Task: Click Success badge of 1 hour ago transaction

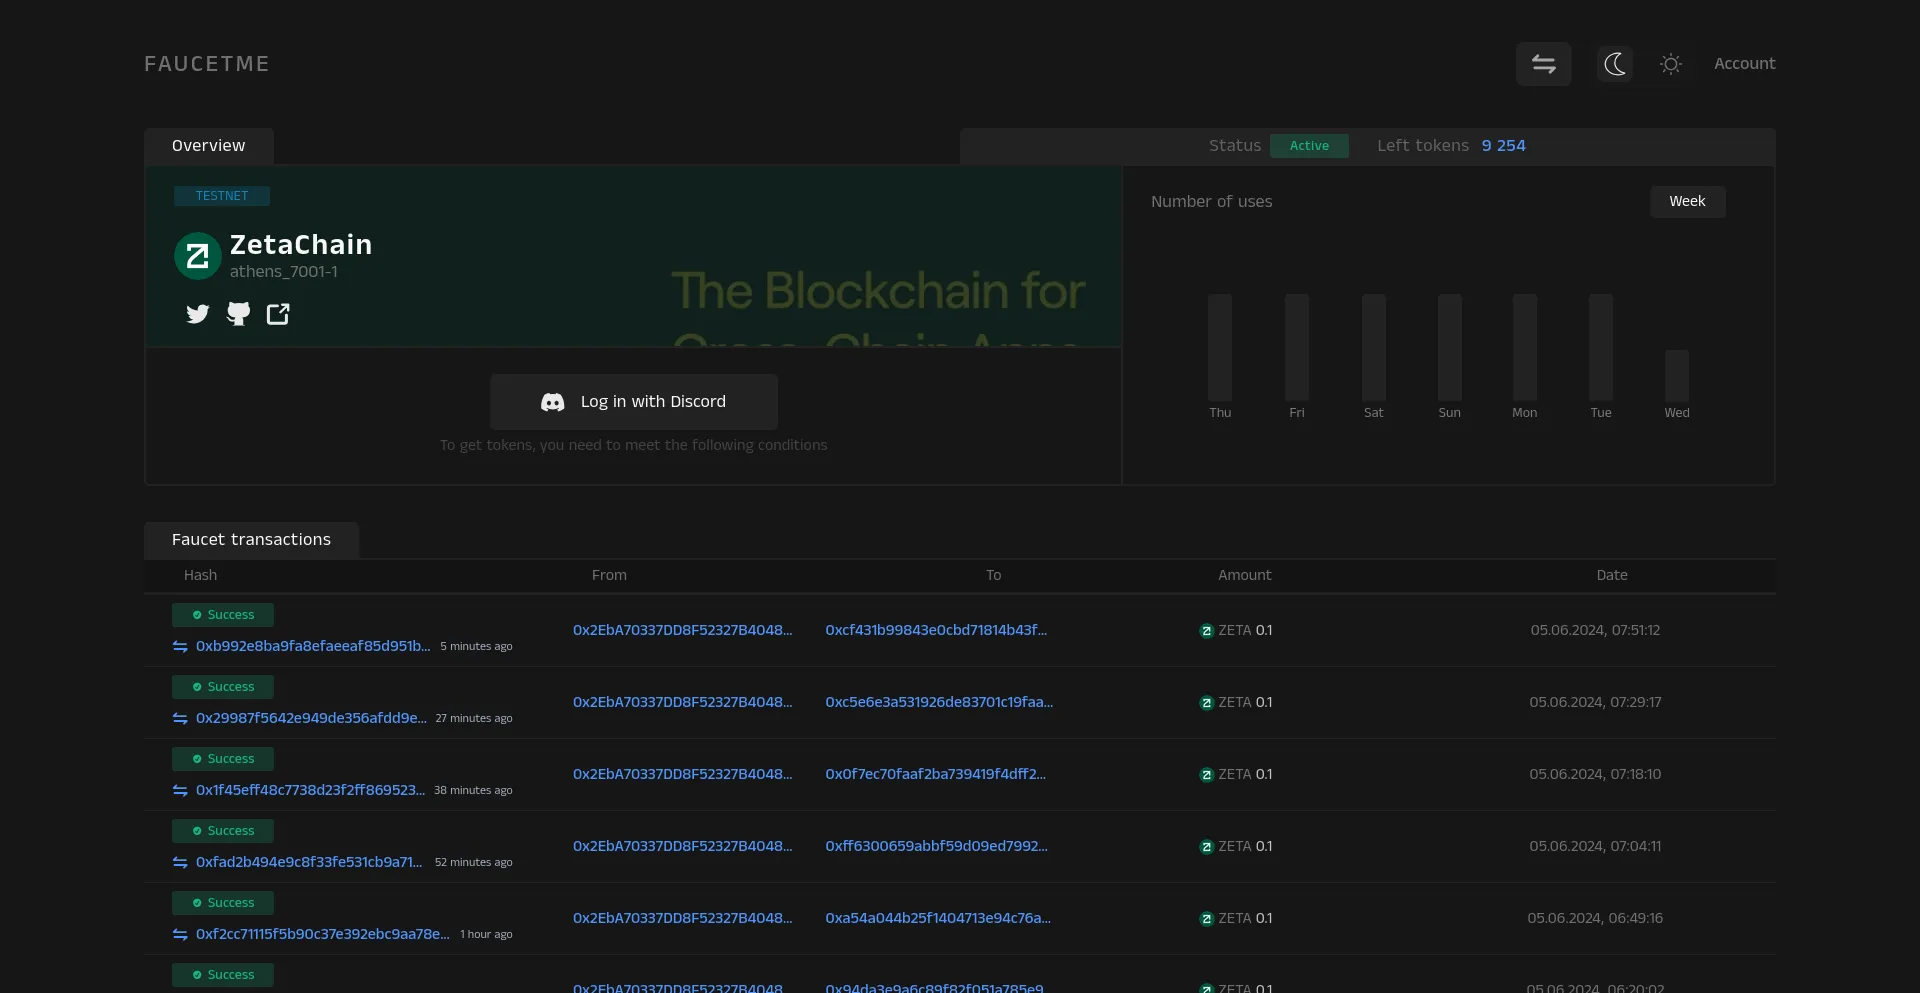Action: coord(223,903)
